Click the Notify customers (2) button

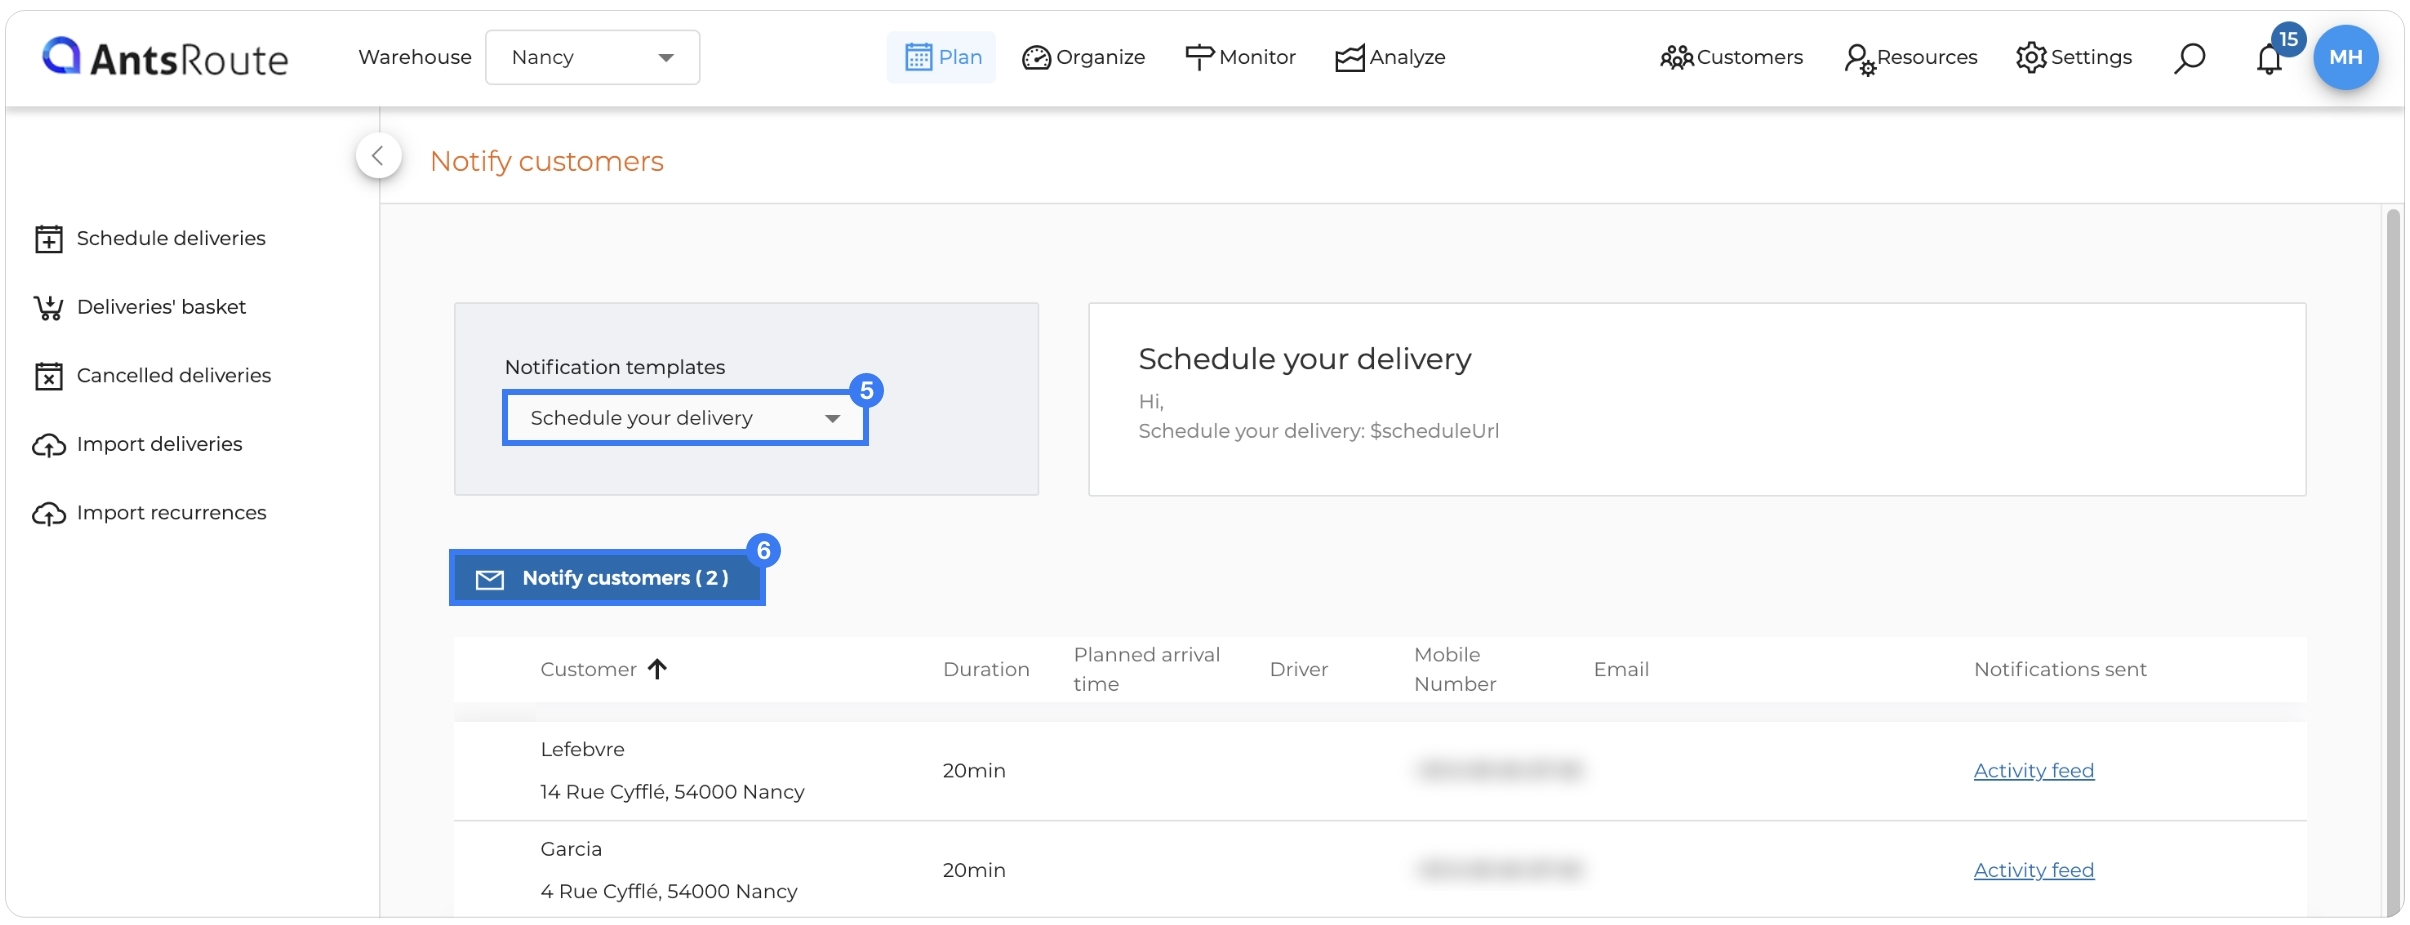click(x=607, y=578)
